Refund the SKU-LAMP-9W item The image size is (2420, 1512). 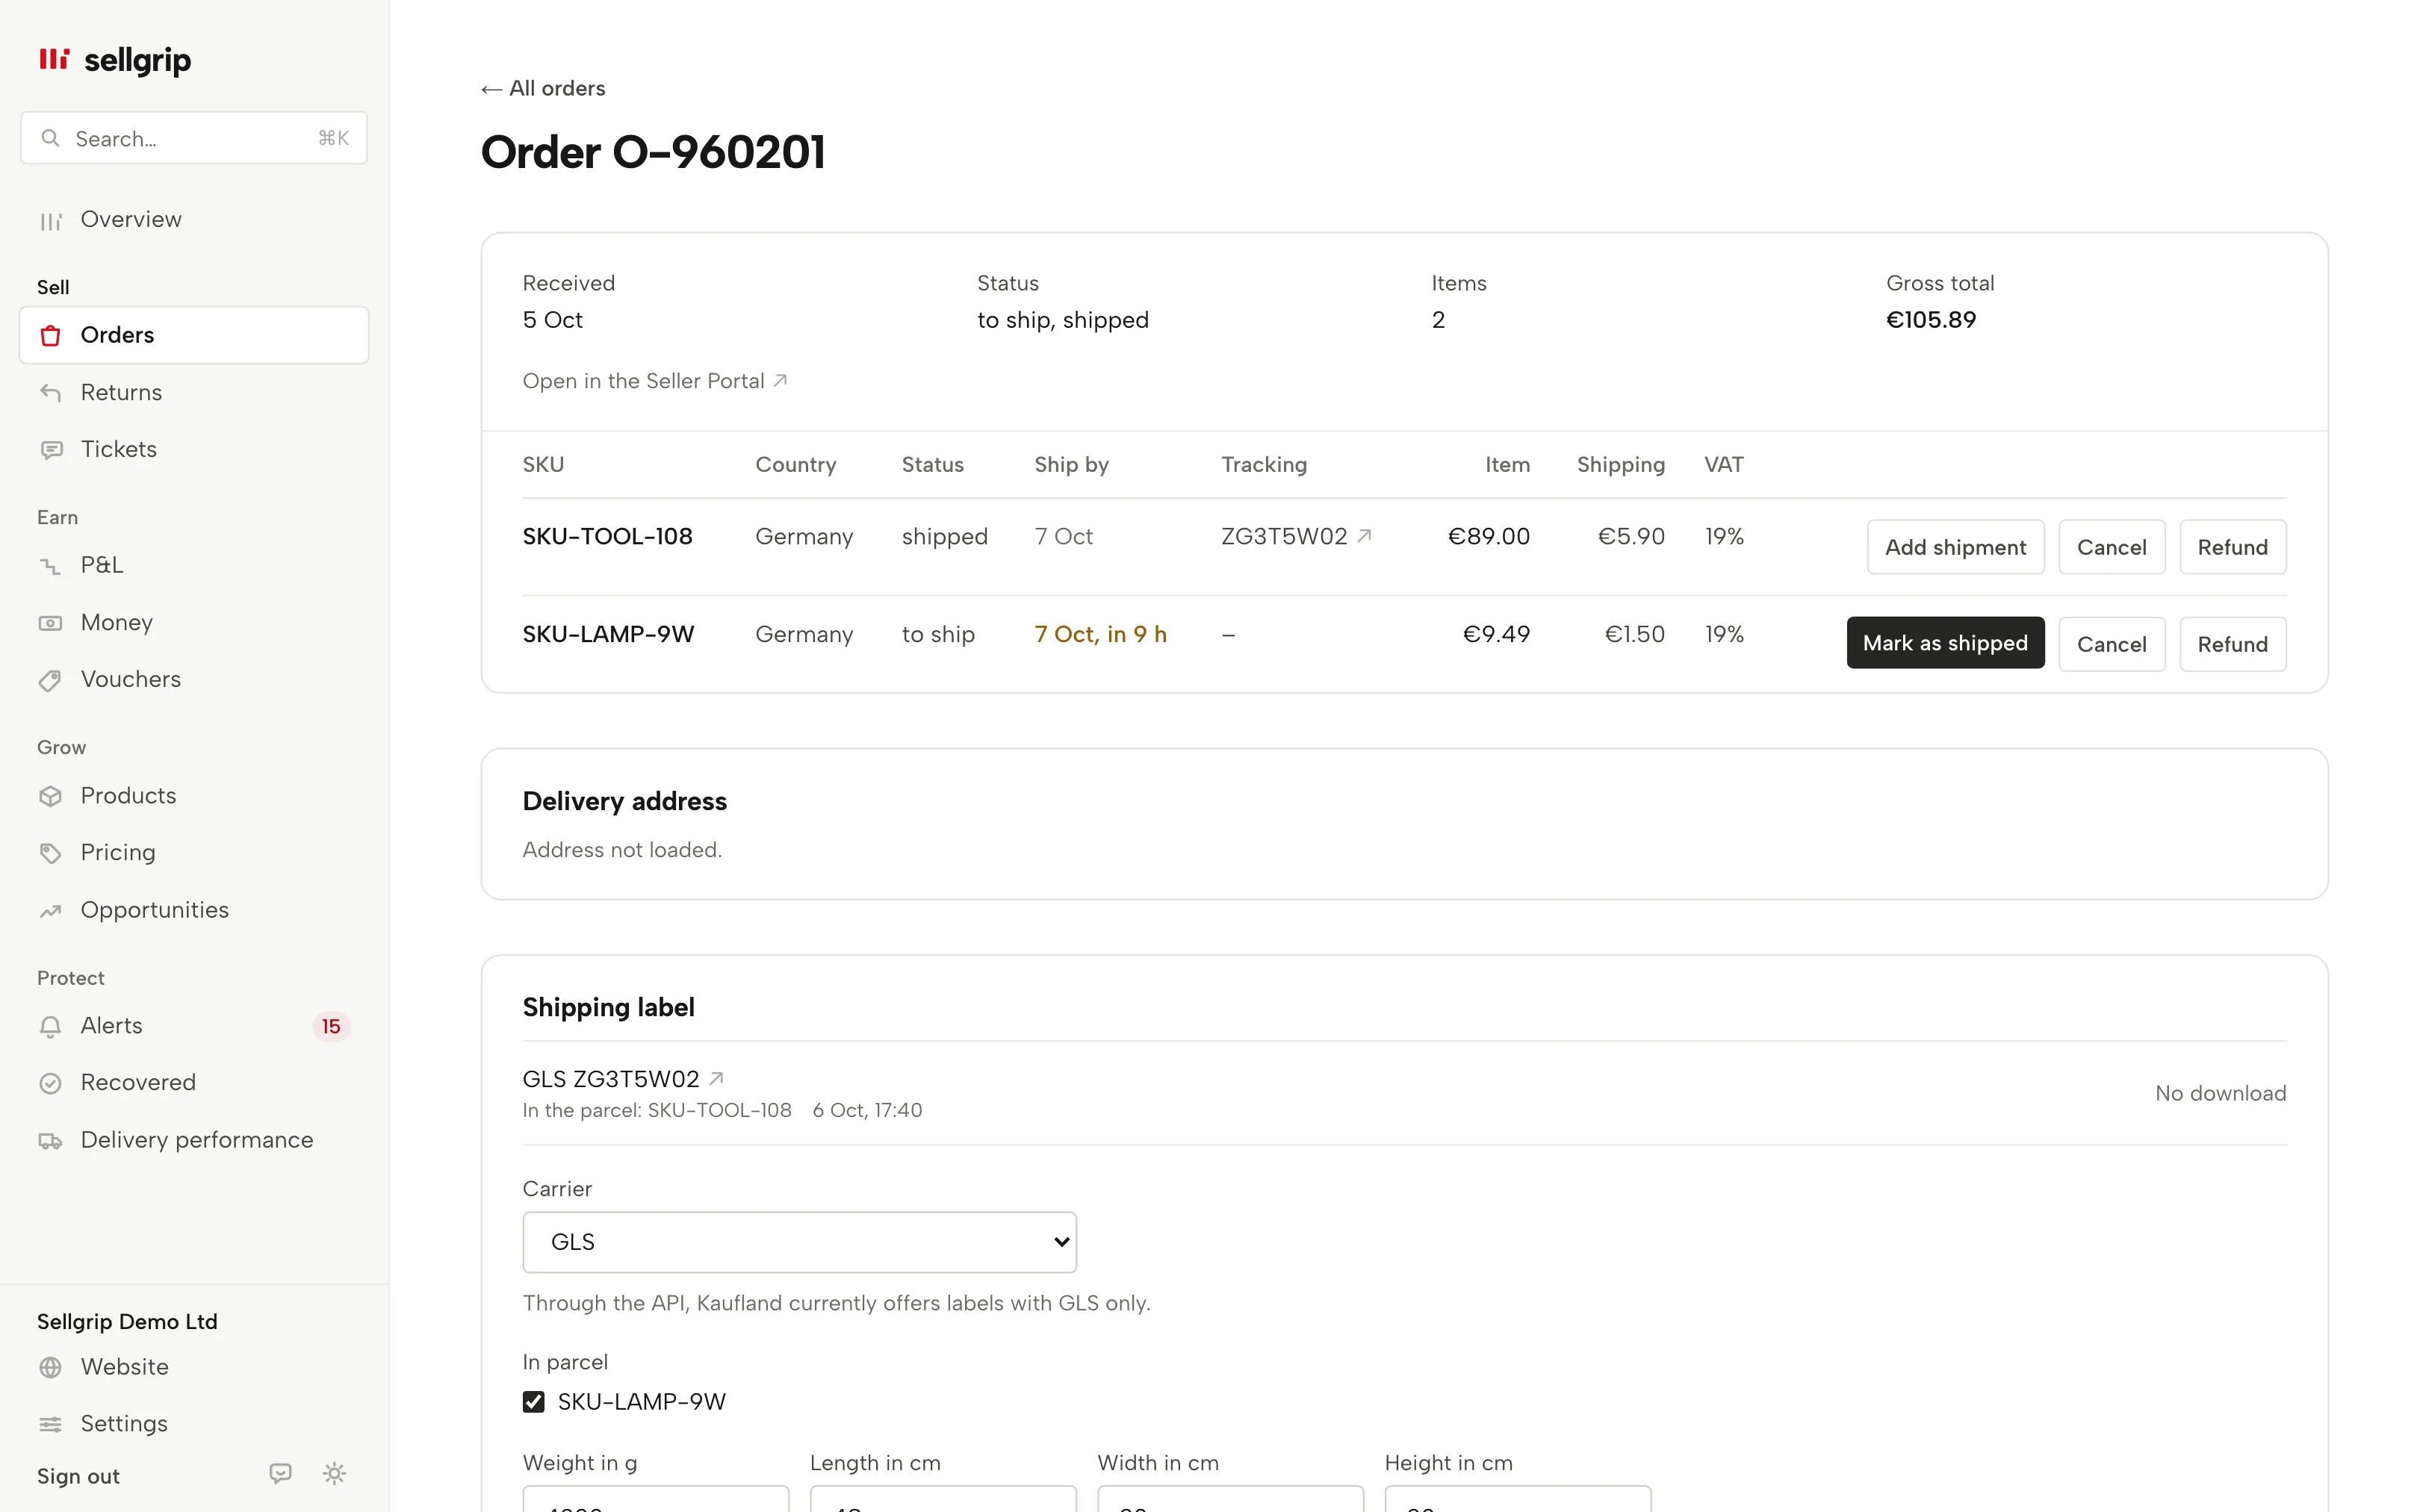tap(2232, 644)
